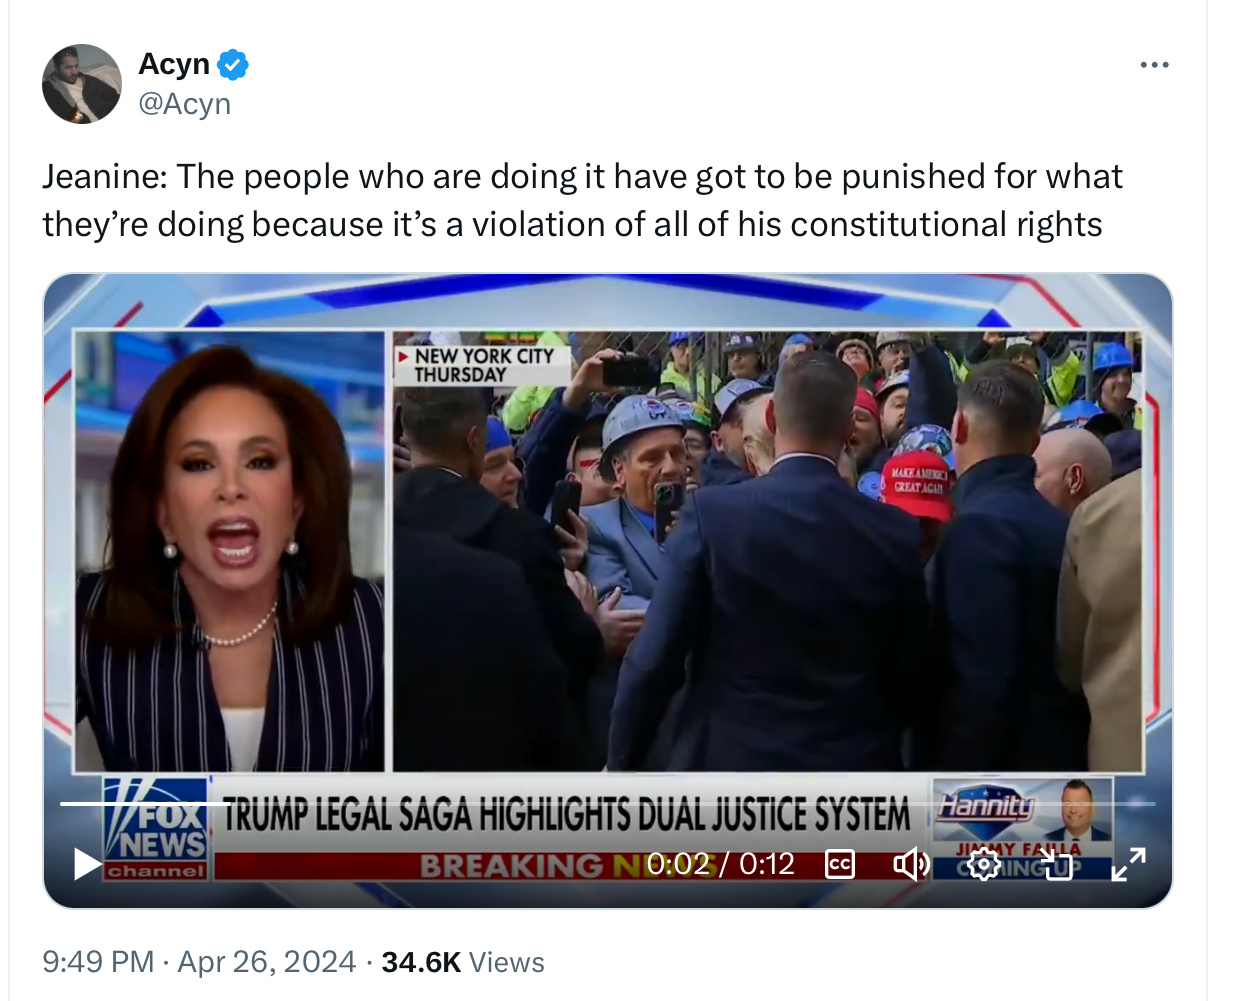Screen dimensions: 1253x1001
Task: Click the Hannity show logo in video
Action: coord(987,804)
